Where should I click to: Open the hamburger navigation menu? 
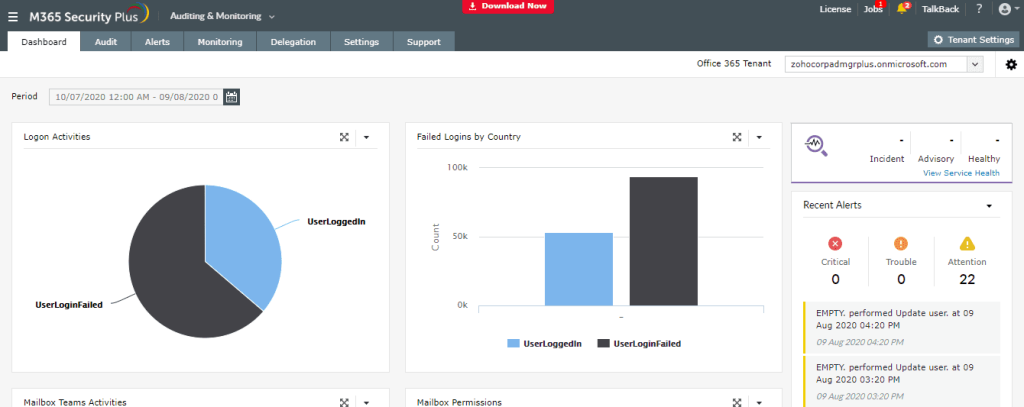click(13, 17)
